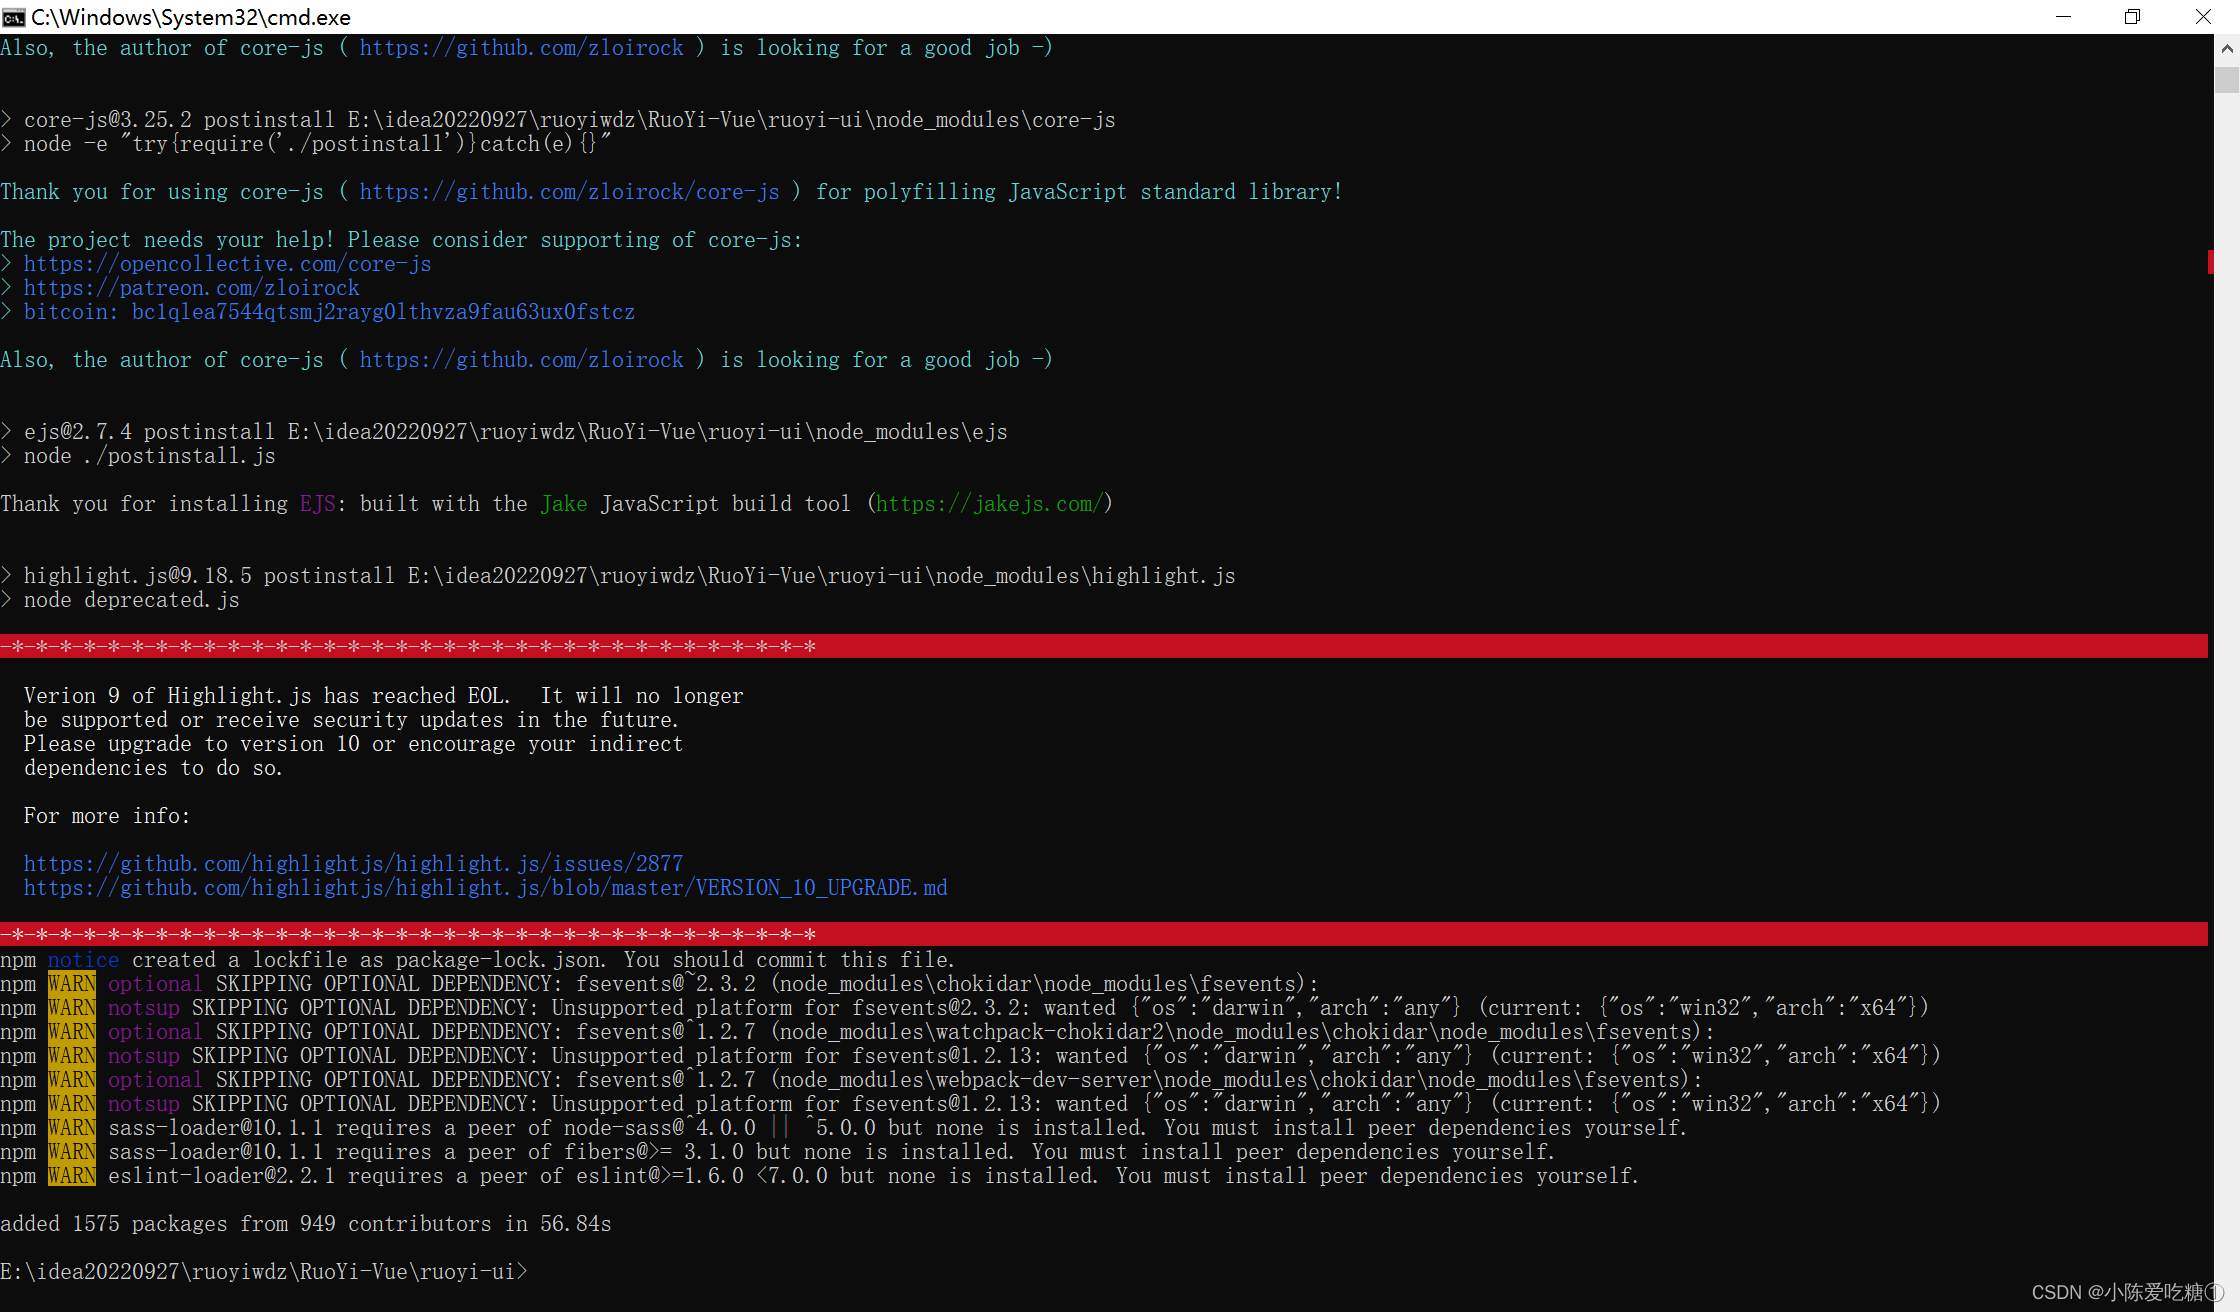This screenshot has width=2240, height=1312.
Task: Click the blue npm notice label
Action: click(83, 960)
